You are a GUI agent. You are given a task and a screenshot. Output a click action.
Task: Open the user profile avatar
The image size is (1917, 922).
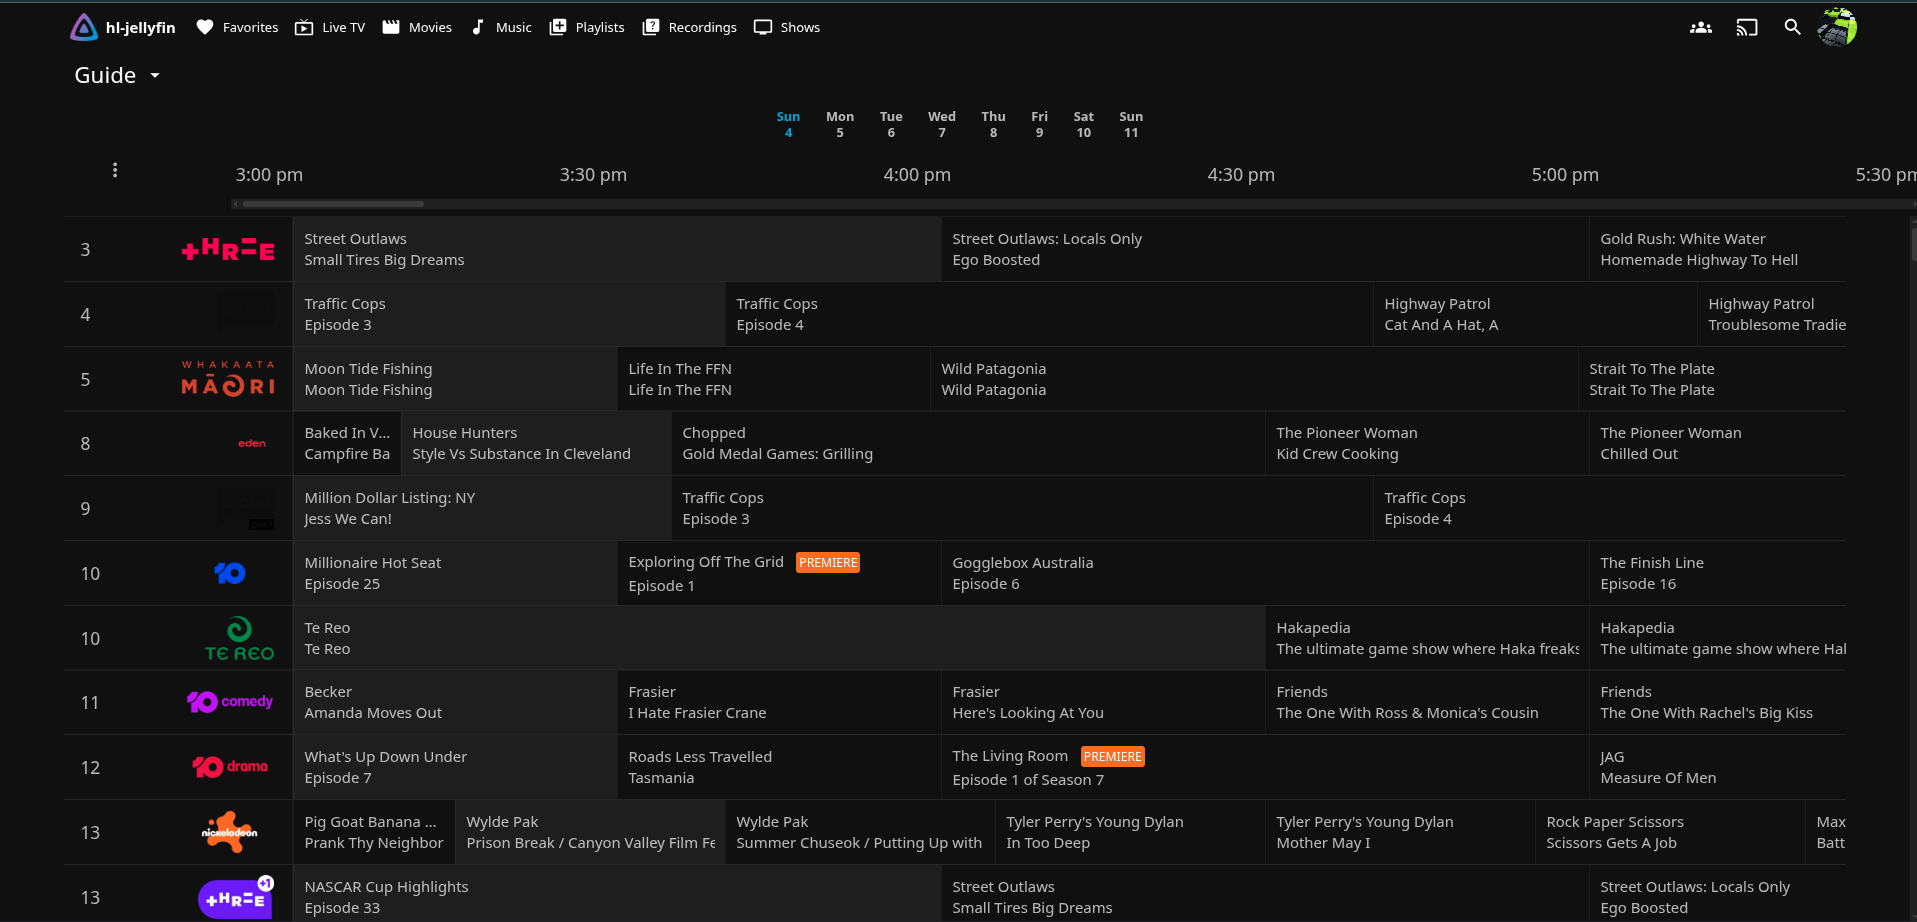click(x=1837, y=27)
